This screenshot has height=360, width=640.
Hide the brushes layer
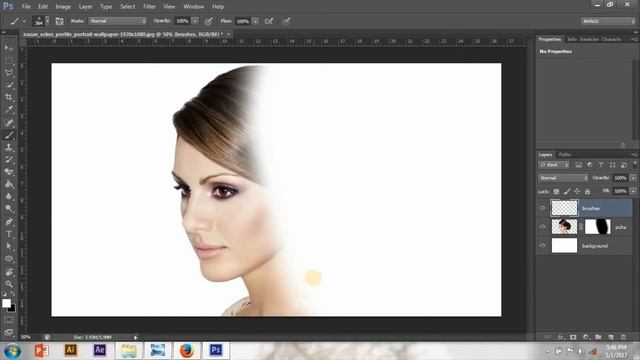pyautogui.click(x=542, y=208)
